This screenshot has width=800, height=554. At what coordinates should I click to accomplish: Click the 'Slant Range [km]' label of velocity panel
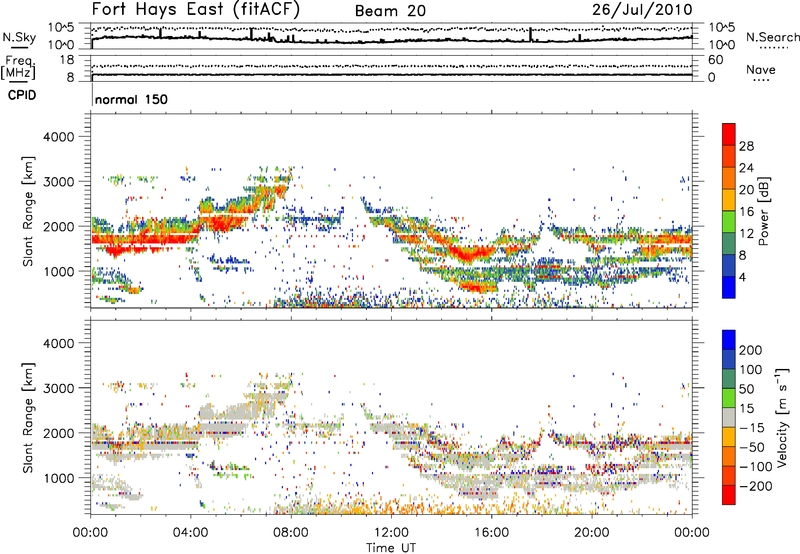(28, 417)
